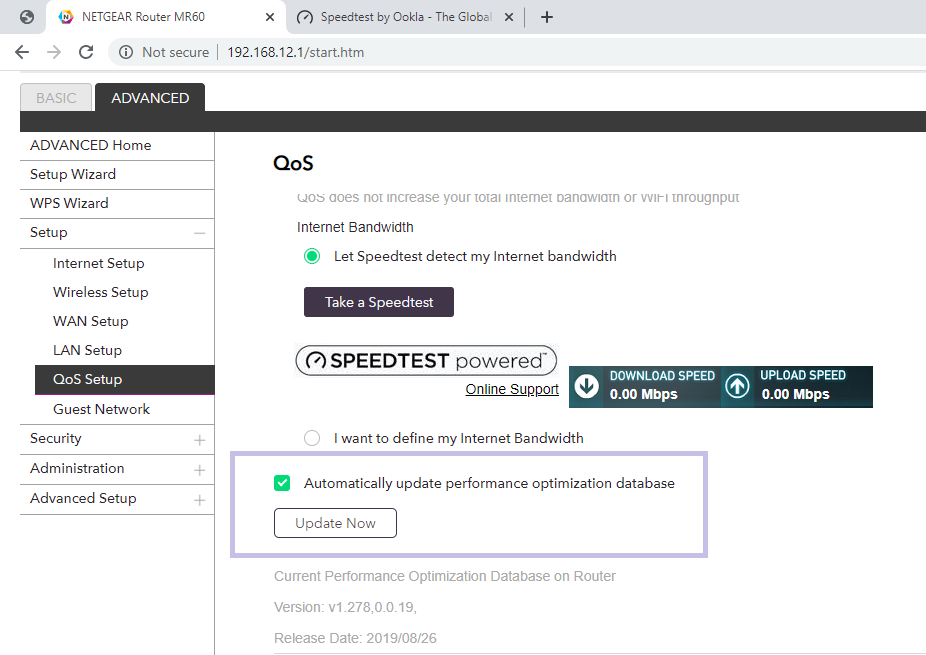Click the globe icon left of the tabs
Viewport: 926px width, 655px height.
(27, 17)
